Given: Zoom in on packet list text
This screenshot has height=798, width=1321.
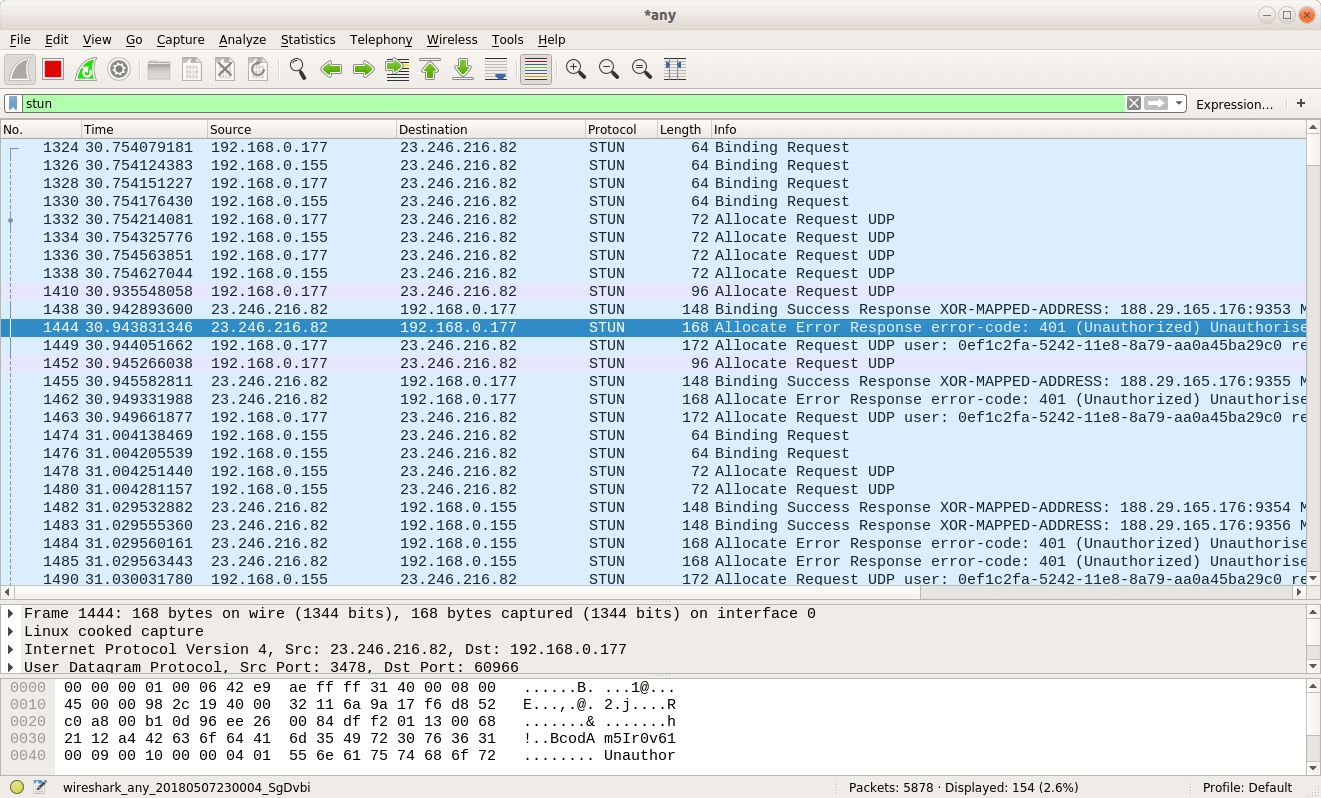Looking at the screenshot, I should pos(575,69).
